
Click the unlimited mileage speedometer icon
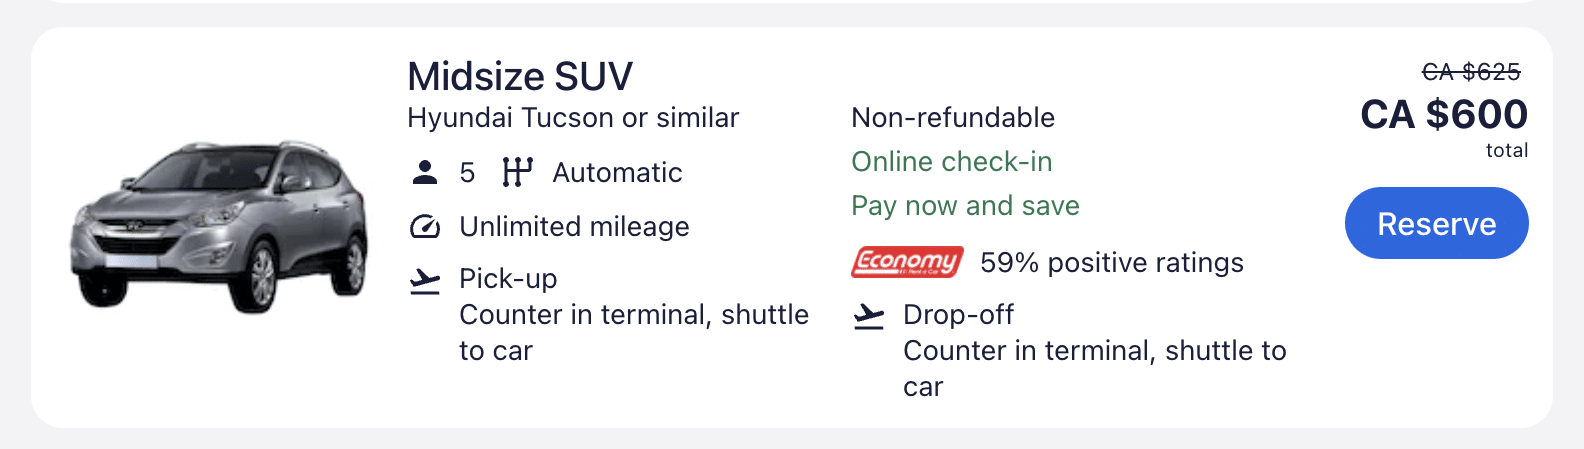[x=425, y=227]
